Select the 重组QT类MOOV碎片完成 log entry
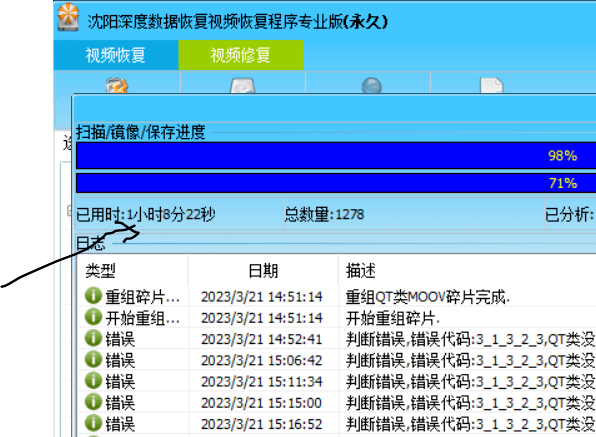The width and height of the screenshot is (596, 437). point(337,296)
